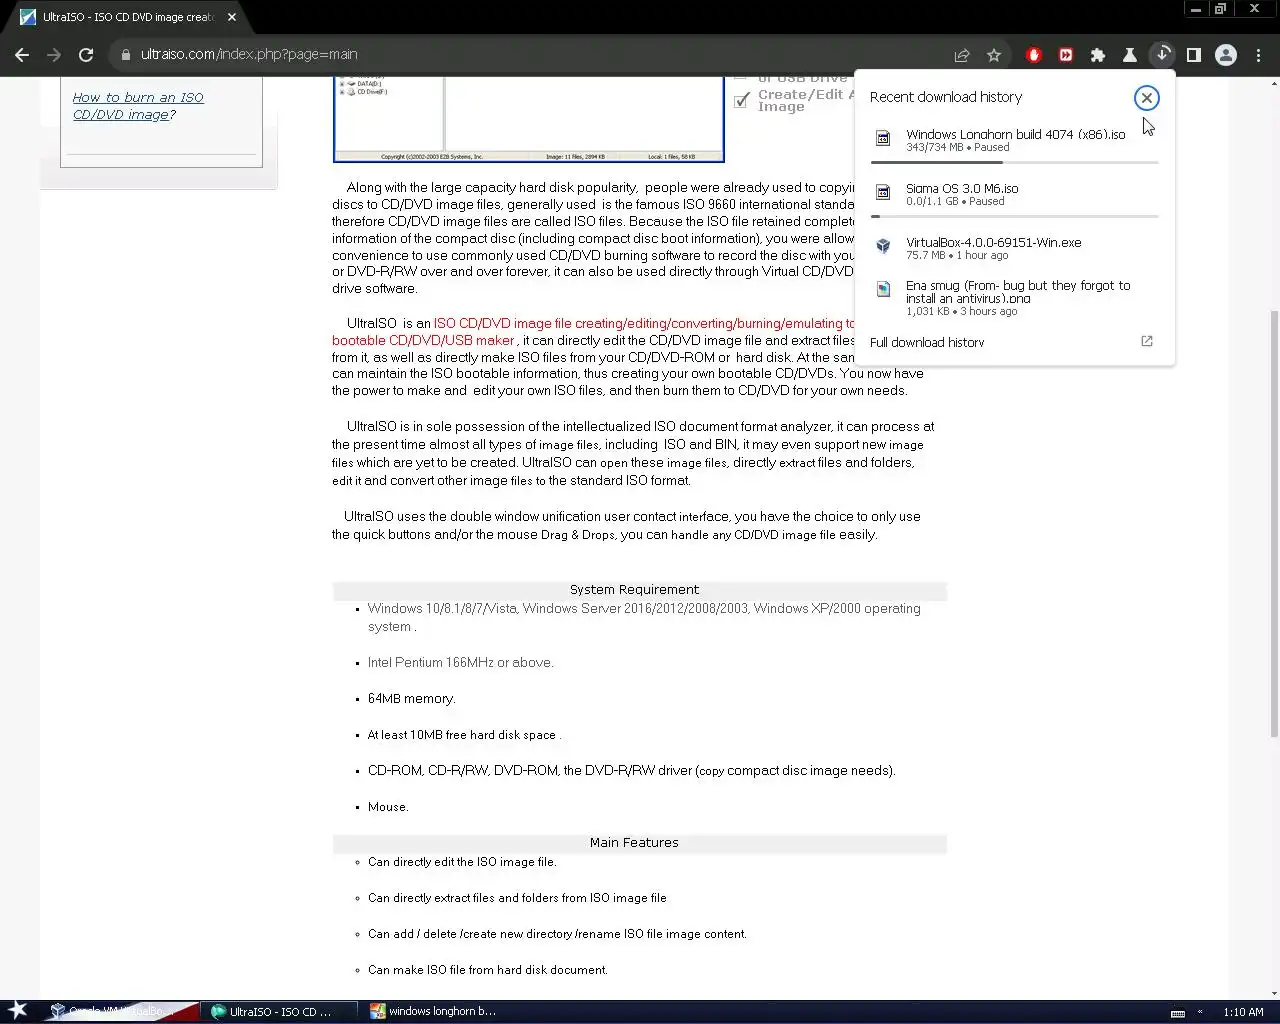Click the Sigma OS download progress bar

coord(1015,216)
